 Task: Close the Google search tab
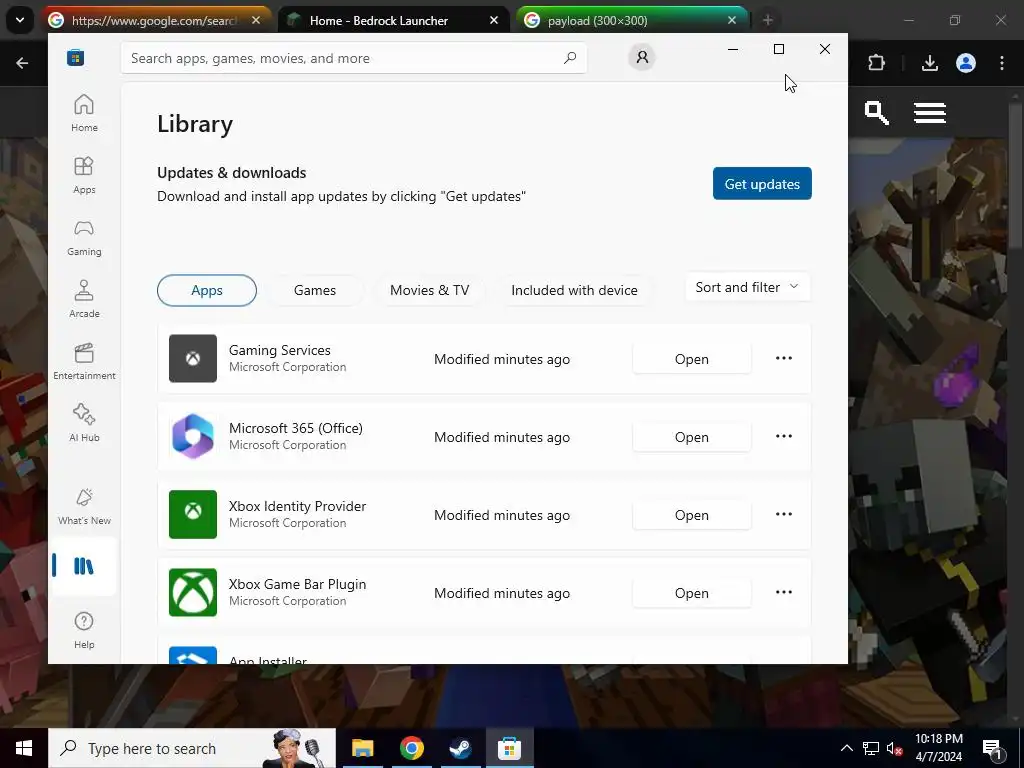(256, 20)
